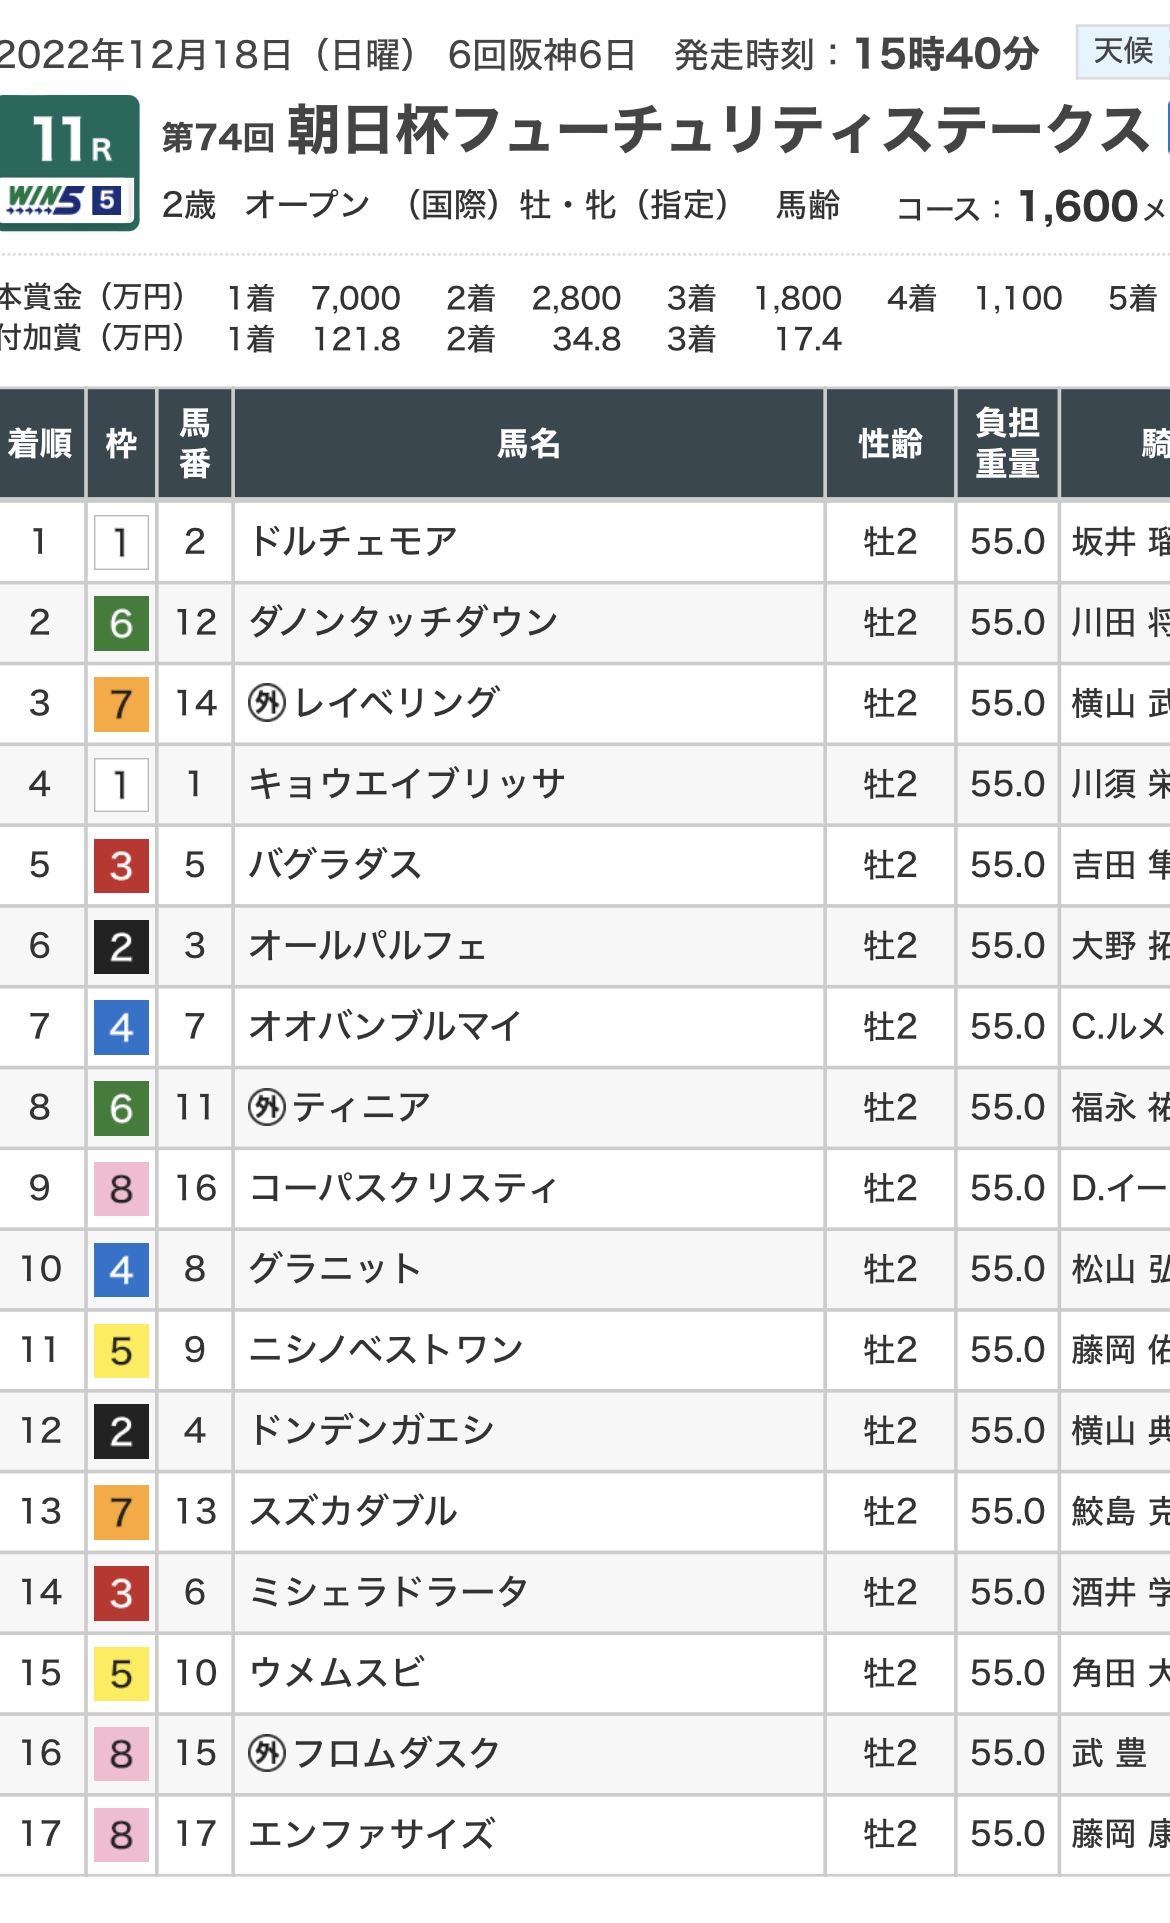Open winner horse ドルチェモア

pos(353,542)
